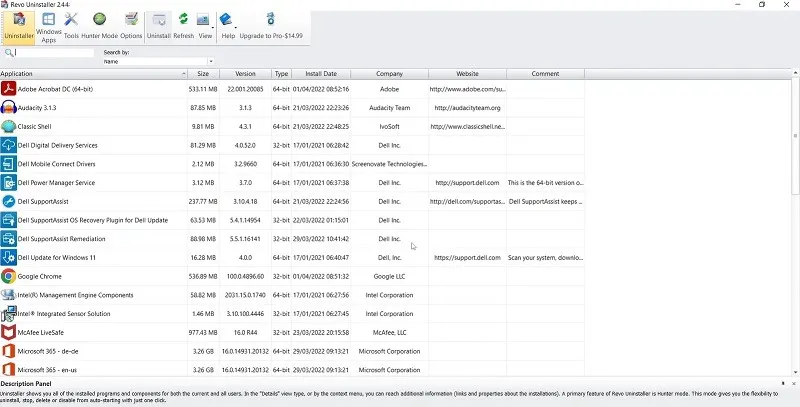Select Dell SupportAssist OS Recovery Plugin icon
800x407 pixels.
click(x=9, y=220)
